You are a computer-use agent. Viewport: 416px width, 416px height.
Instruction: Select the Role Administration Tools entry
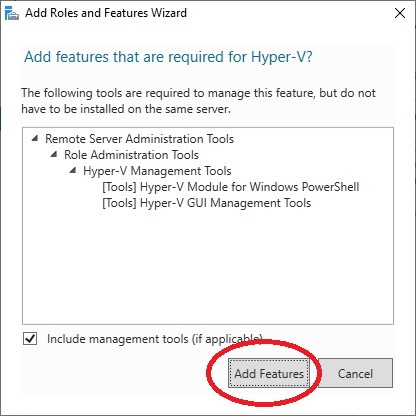coord(131,155)
